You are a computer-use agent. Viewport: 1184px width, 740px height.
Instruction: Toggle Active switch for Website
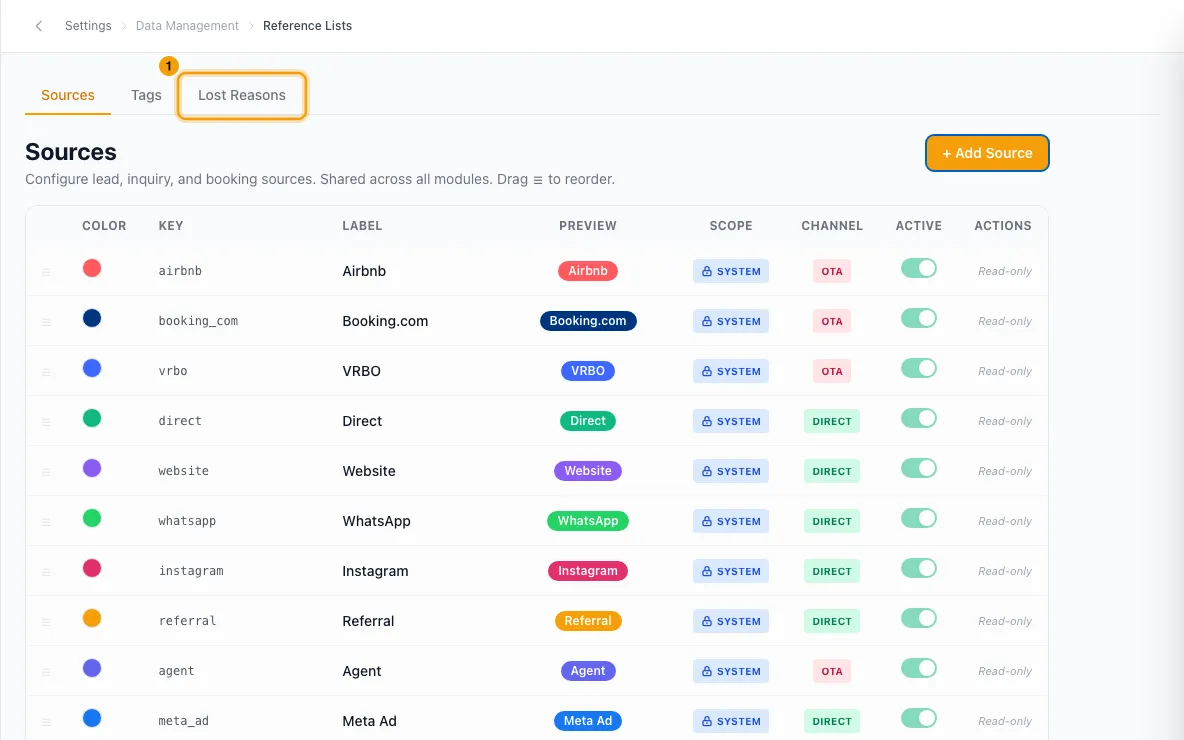click(919, 468)
